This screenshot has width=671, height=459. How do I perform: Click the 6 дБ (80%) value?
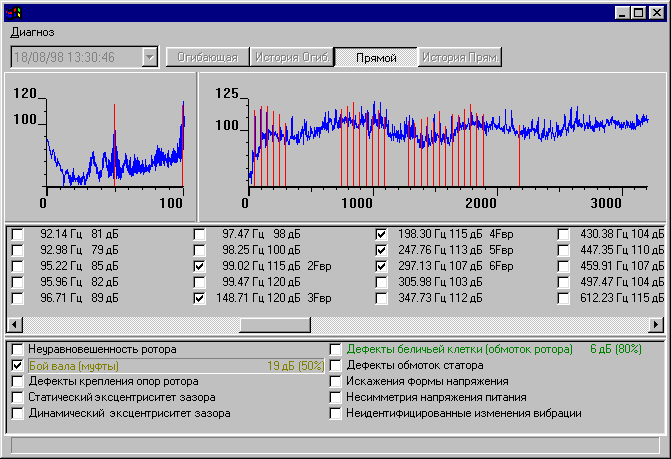click(x=616, y=349)
